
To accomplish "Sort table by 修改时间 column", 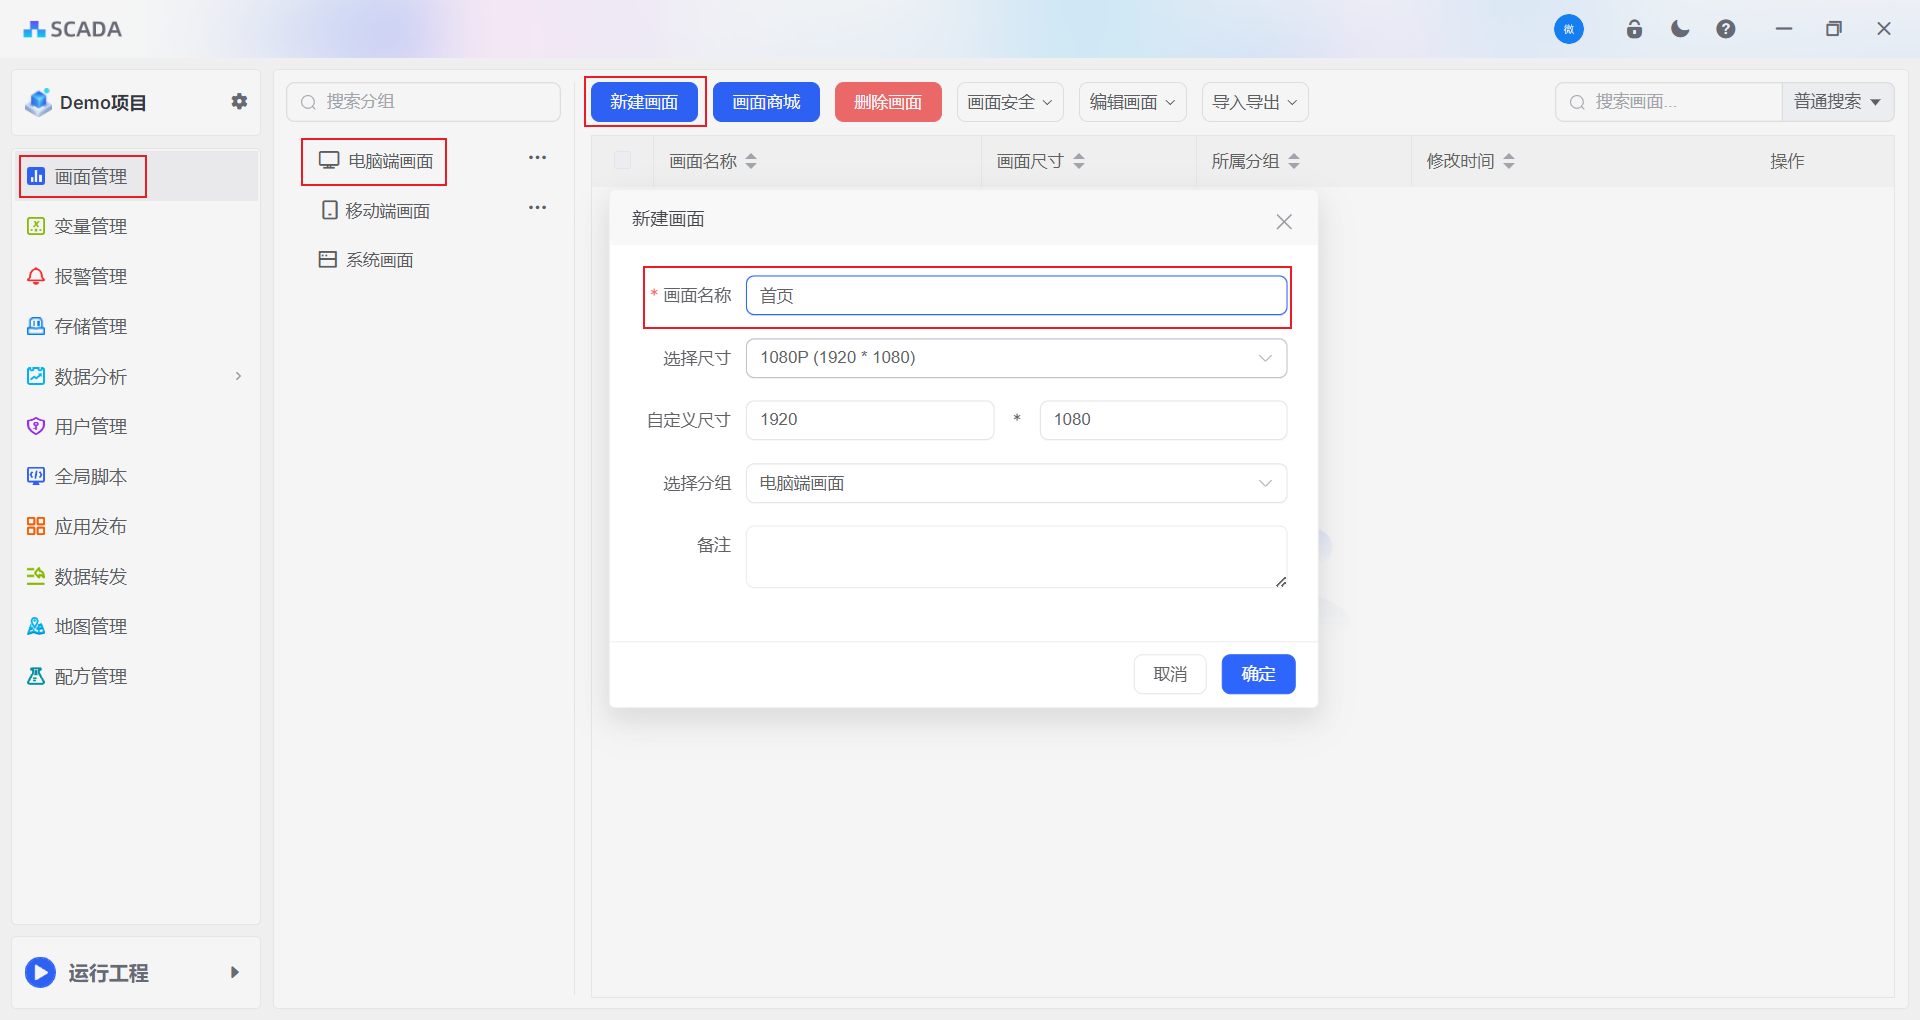I will [1509, 161].
